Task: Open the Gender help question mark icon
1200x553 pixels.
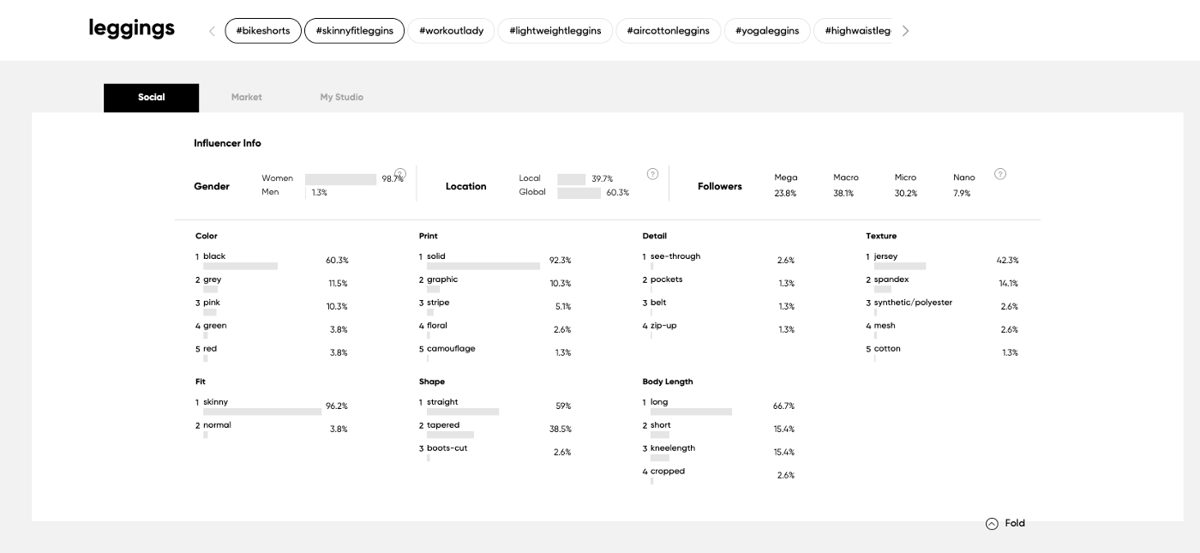Action: tap(400, 174)
